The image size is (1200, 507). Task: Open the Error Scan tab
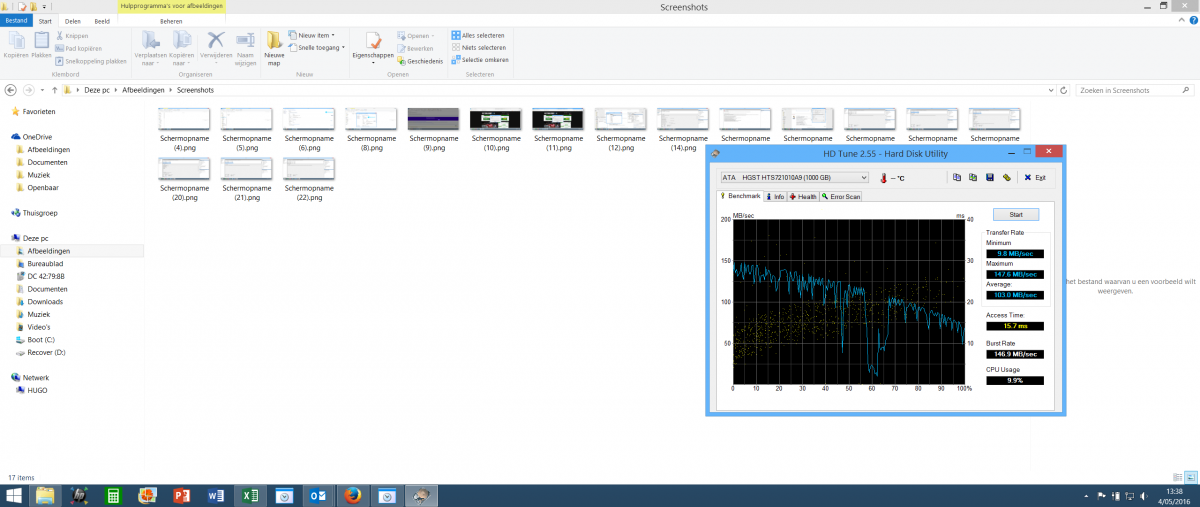(840, 196)
